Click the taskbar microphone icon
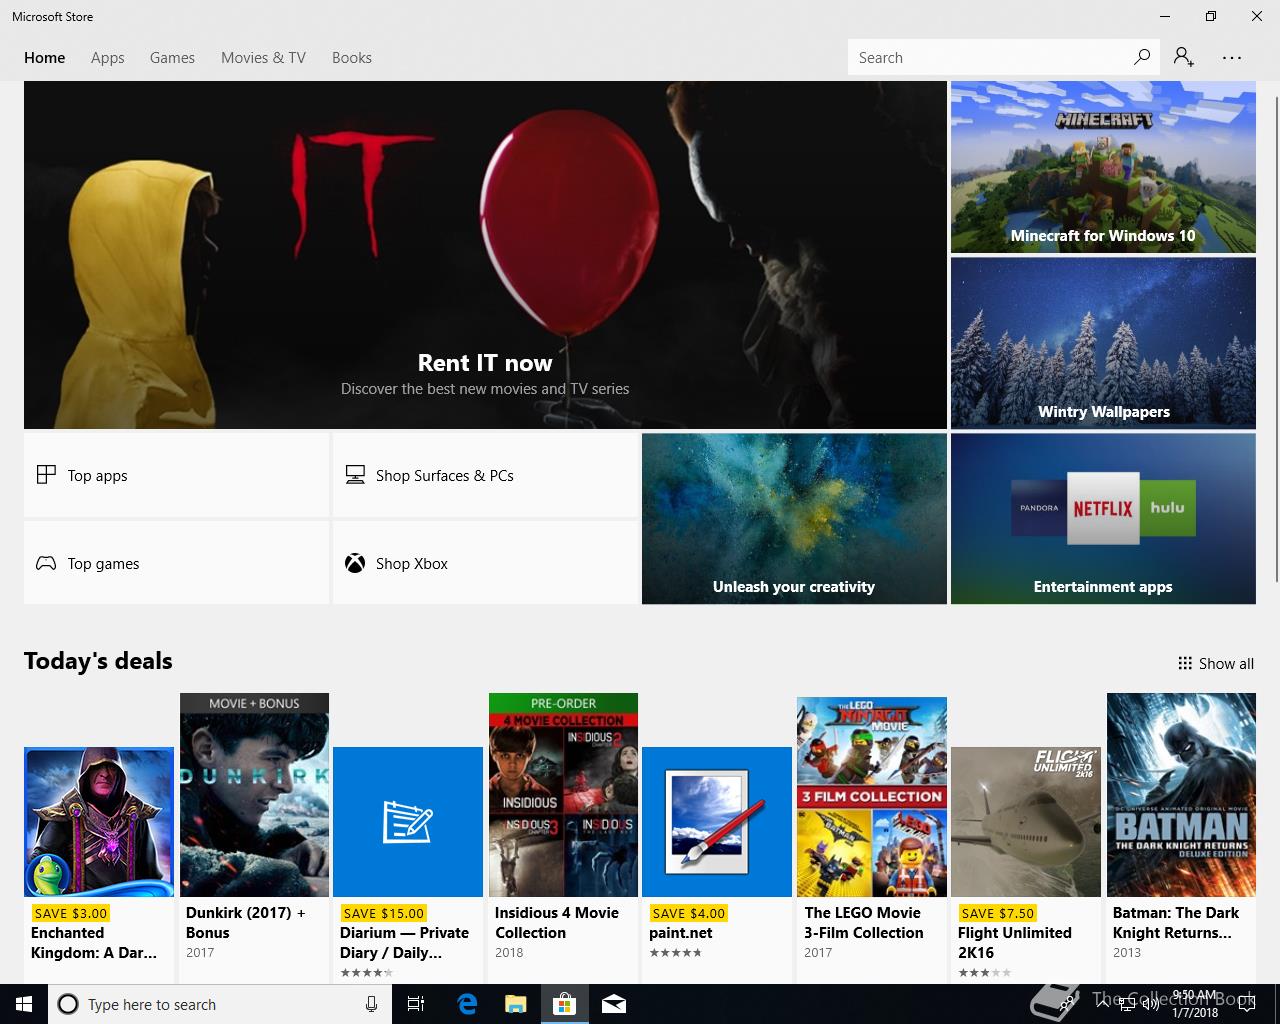Screen dimensions: 1280x1024 point(371,1004)
